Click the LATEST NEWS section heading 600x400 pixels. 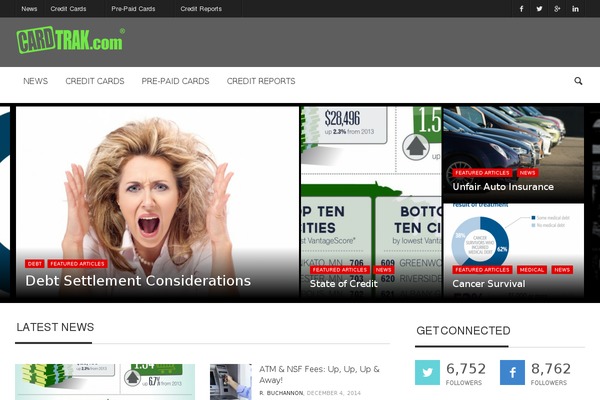pos(55,327)
